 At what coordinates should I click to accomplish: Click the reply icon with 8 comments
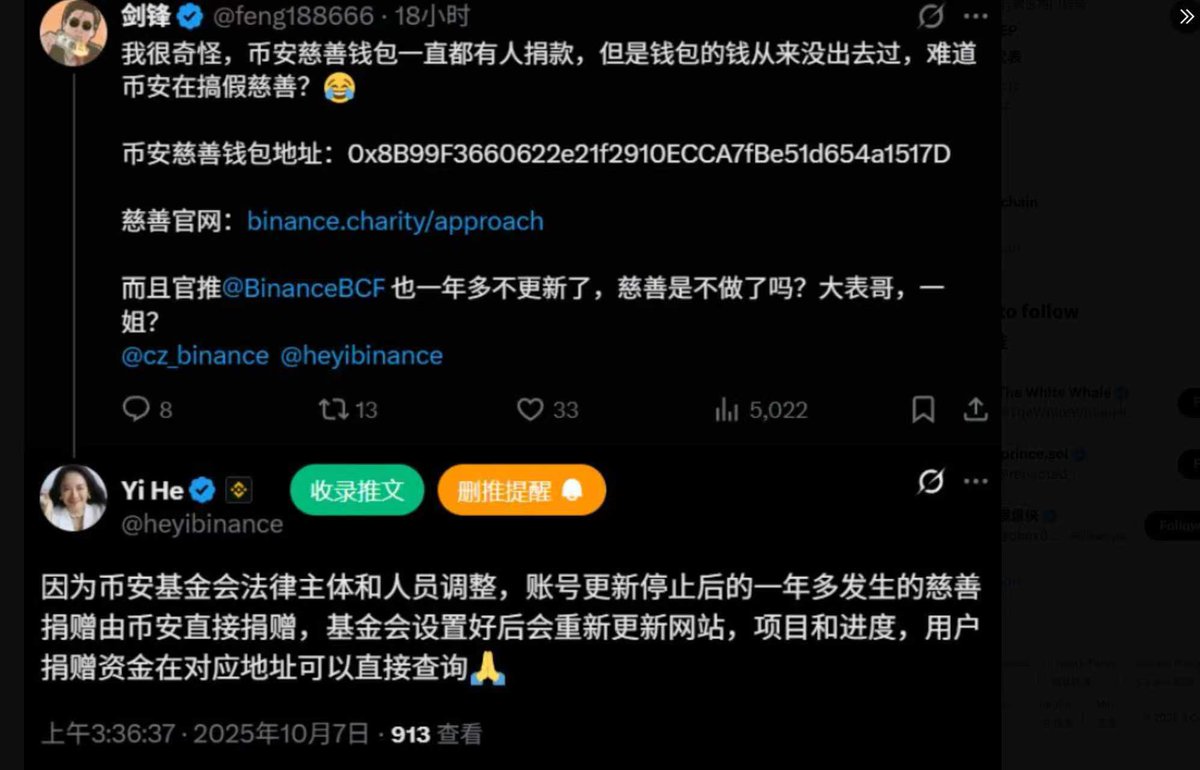tap(136, 409)
